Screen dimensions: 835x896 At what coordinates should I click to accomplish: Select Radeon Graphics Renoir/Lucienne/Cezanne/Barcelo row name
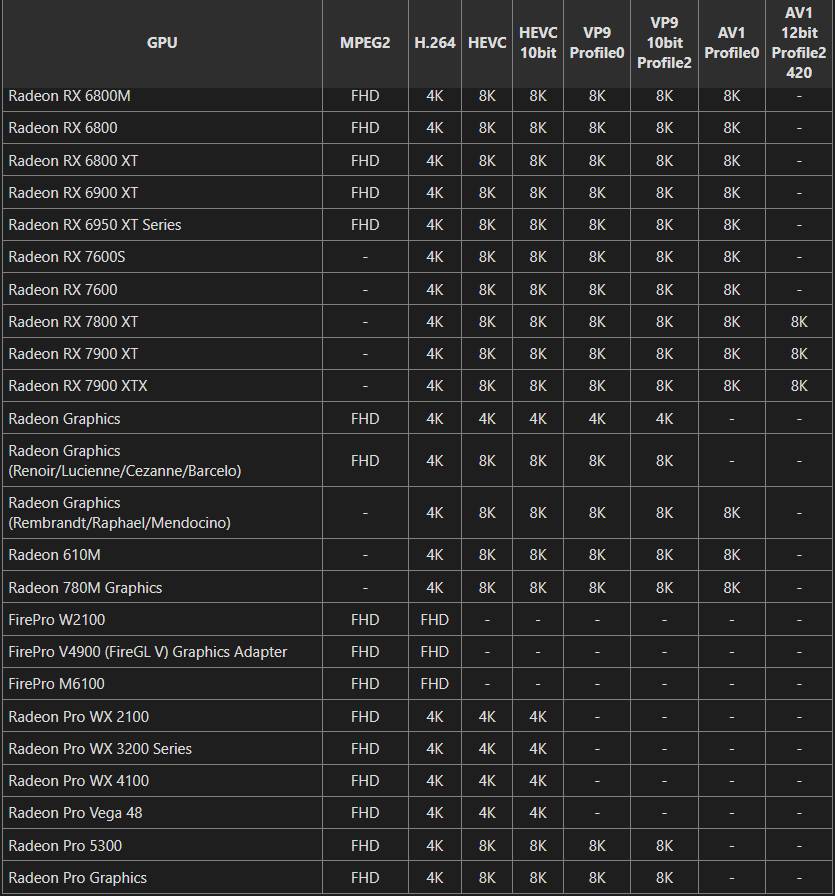coord(125,461)
